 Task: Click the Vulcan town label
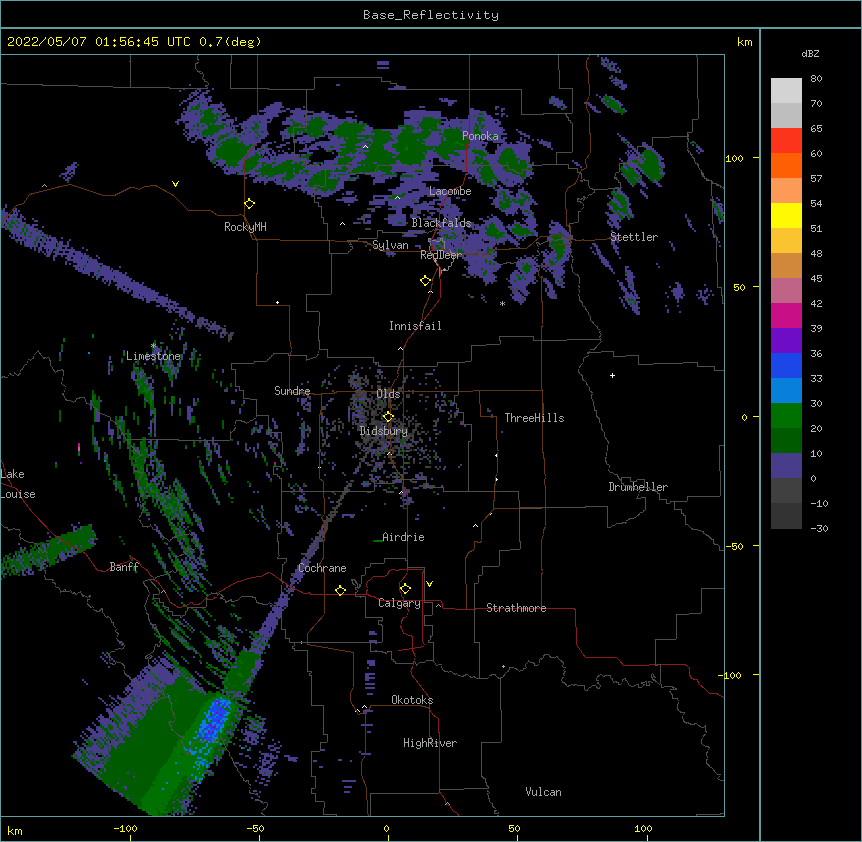[543, 792]
